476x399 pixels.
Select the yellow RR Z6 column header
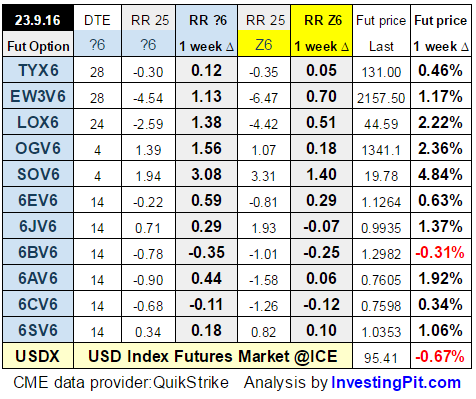[322, 31]
